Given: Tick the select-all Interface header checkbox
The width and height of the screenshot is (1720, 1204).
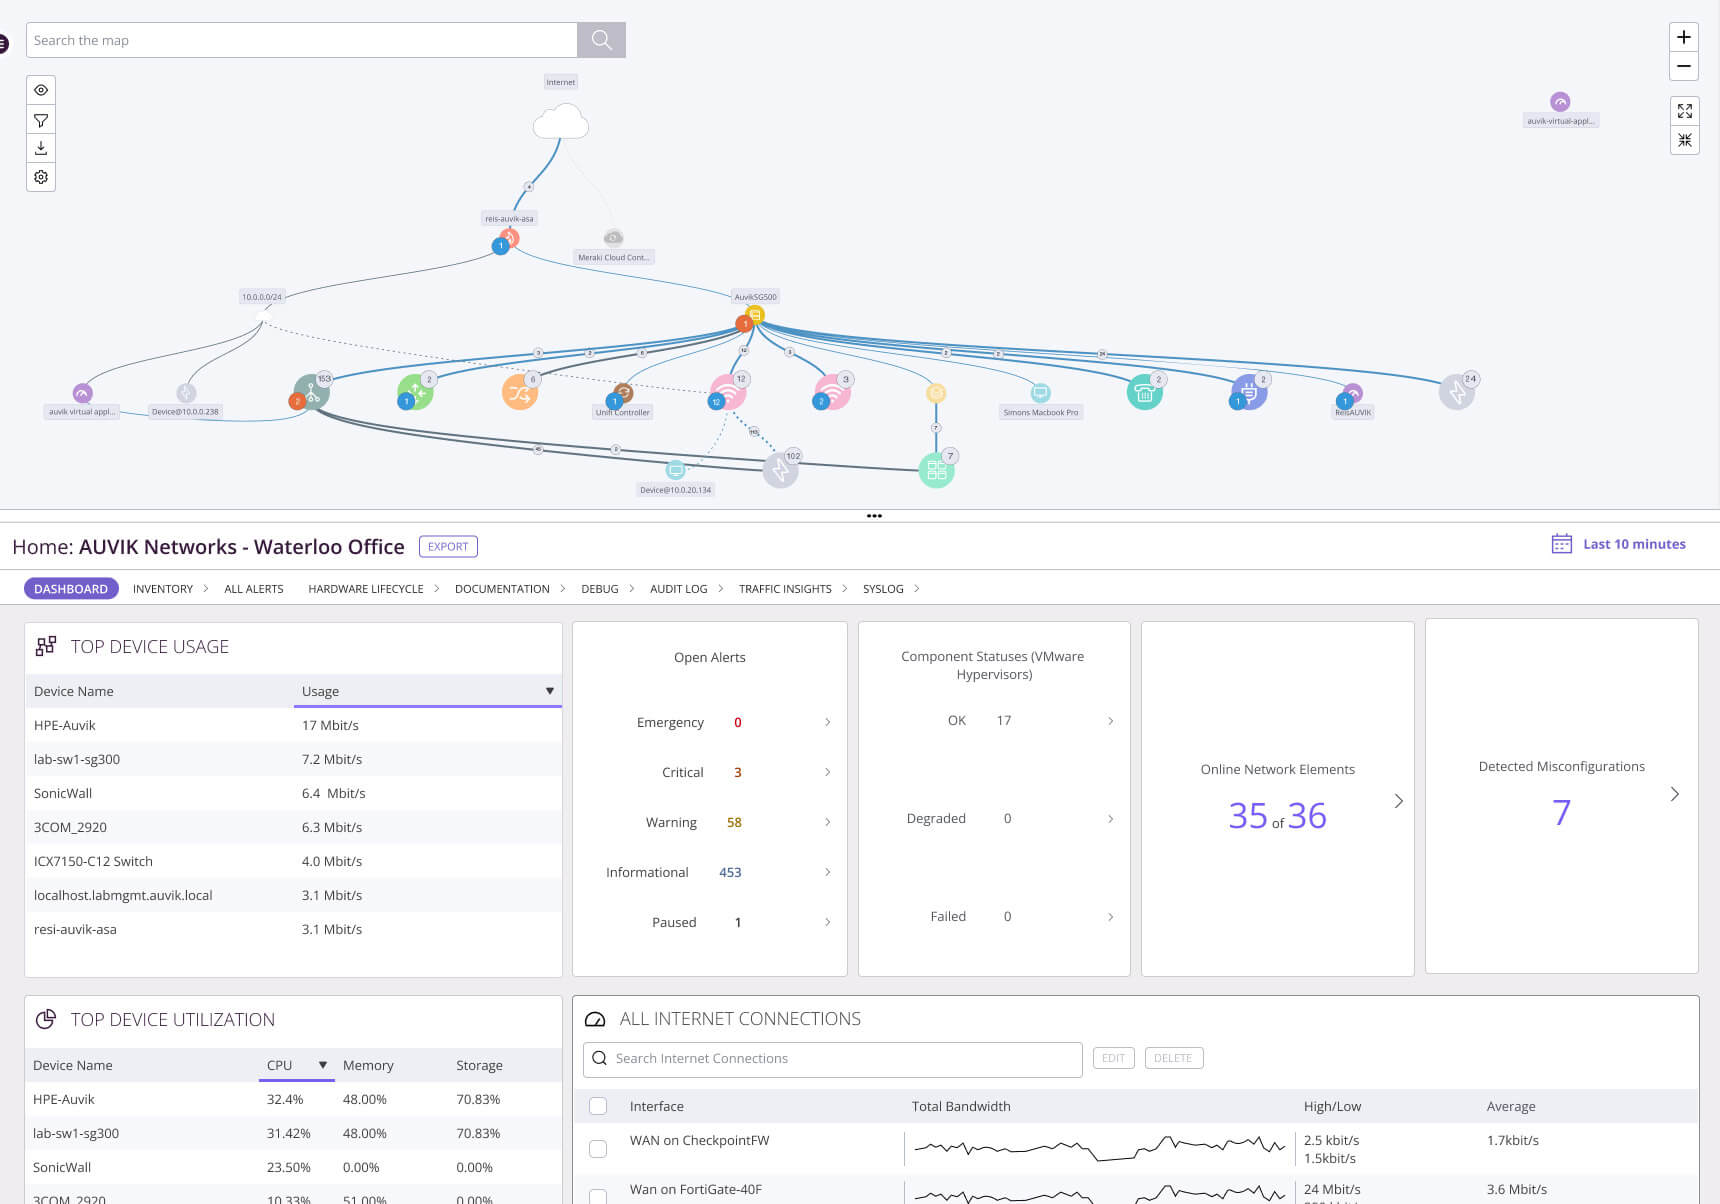Looking at the screenshot, I should (598, 1106).
